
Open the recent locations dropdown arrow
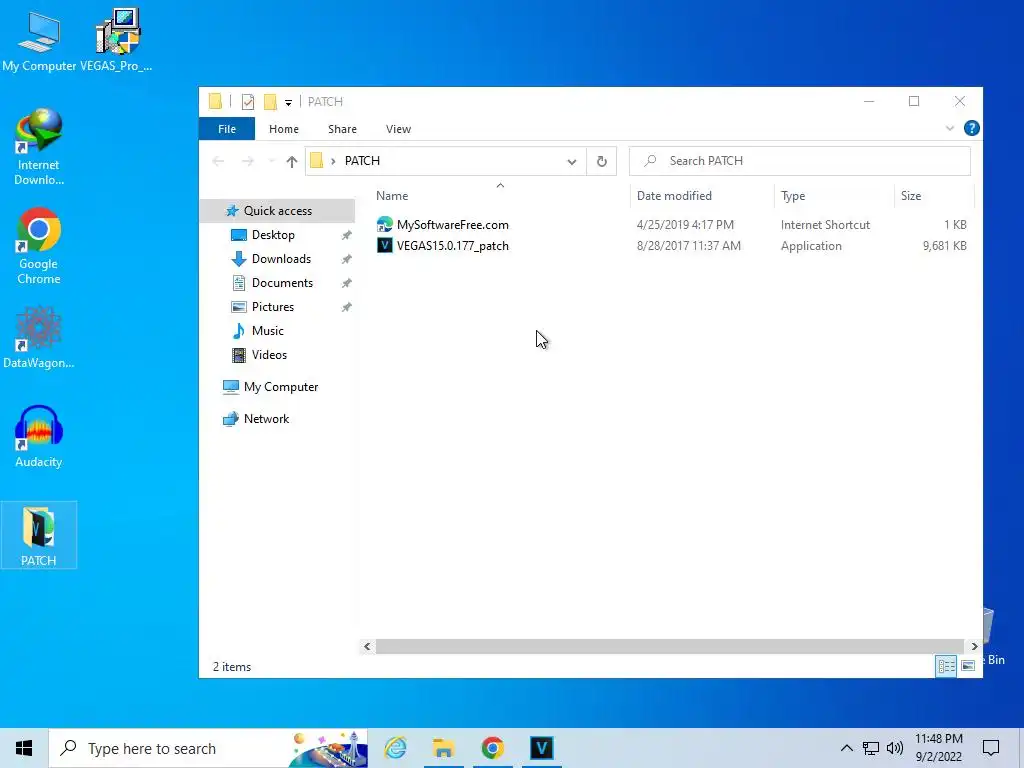click(271, 161)
